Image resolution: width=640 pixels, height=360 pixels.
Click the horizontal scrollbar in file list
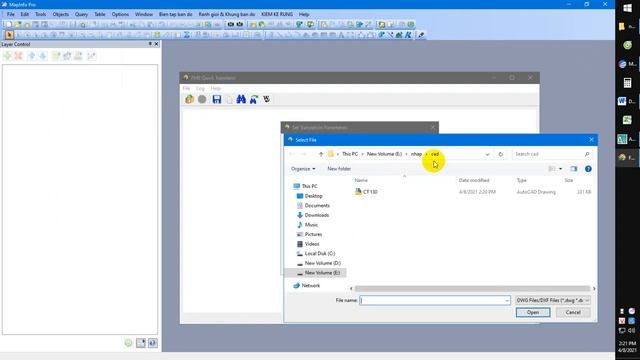(x=472, y=289)
